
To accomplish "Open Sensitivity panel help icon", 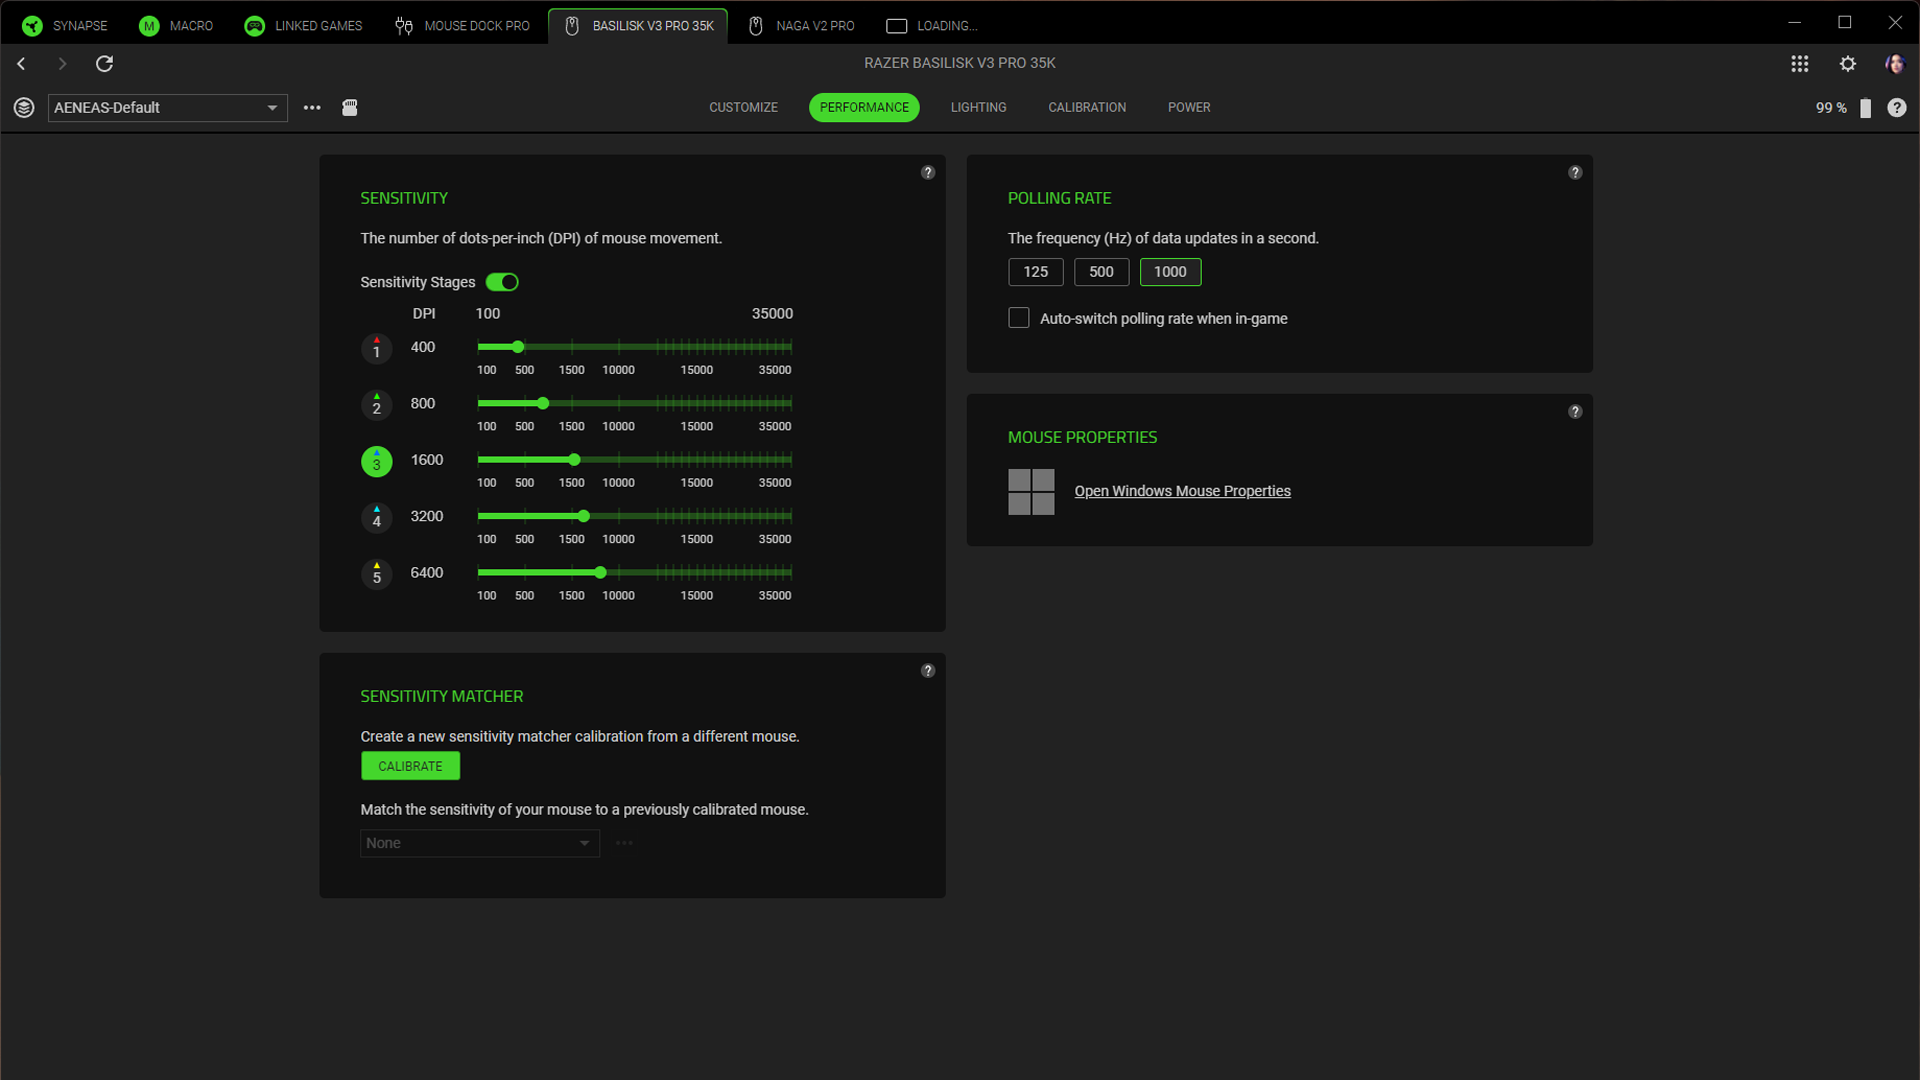I will pyautogui.click(x=928, y=173).
